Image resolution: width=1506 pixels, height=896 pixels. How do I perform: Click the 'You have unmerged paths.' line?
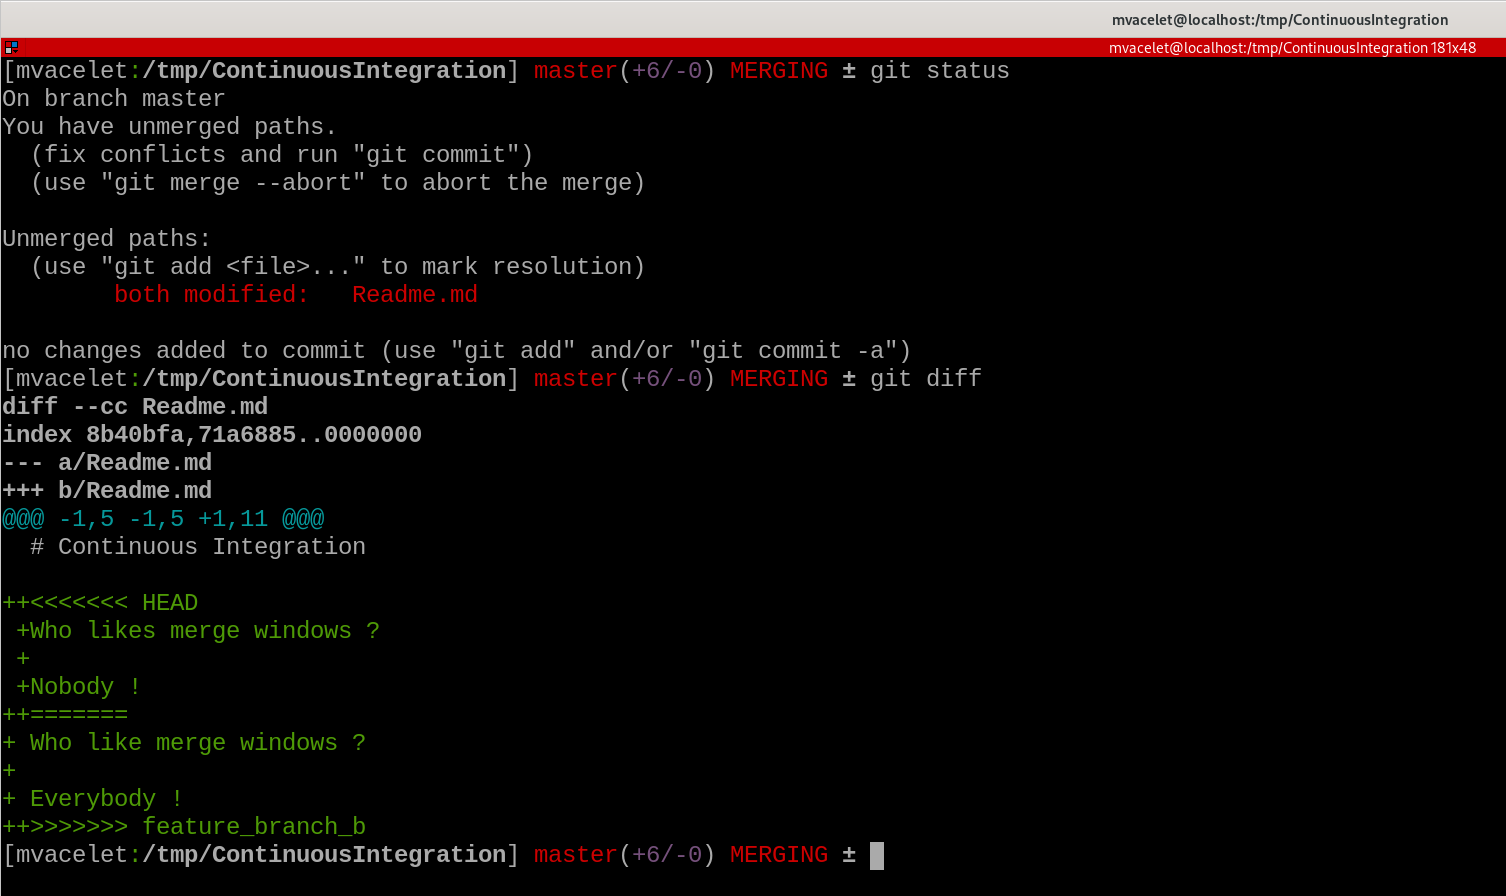(169, 127)
